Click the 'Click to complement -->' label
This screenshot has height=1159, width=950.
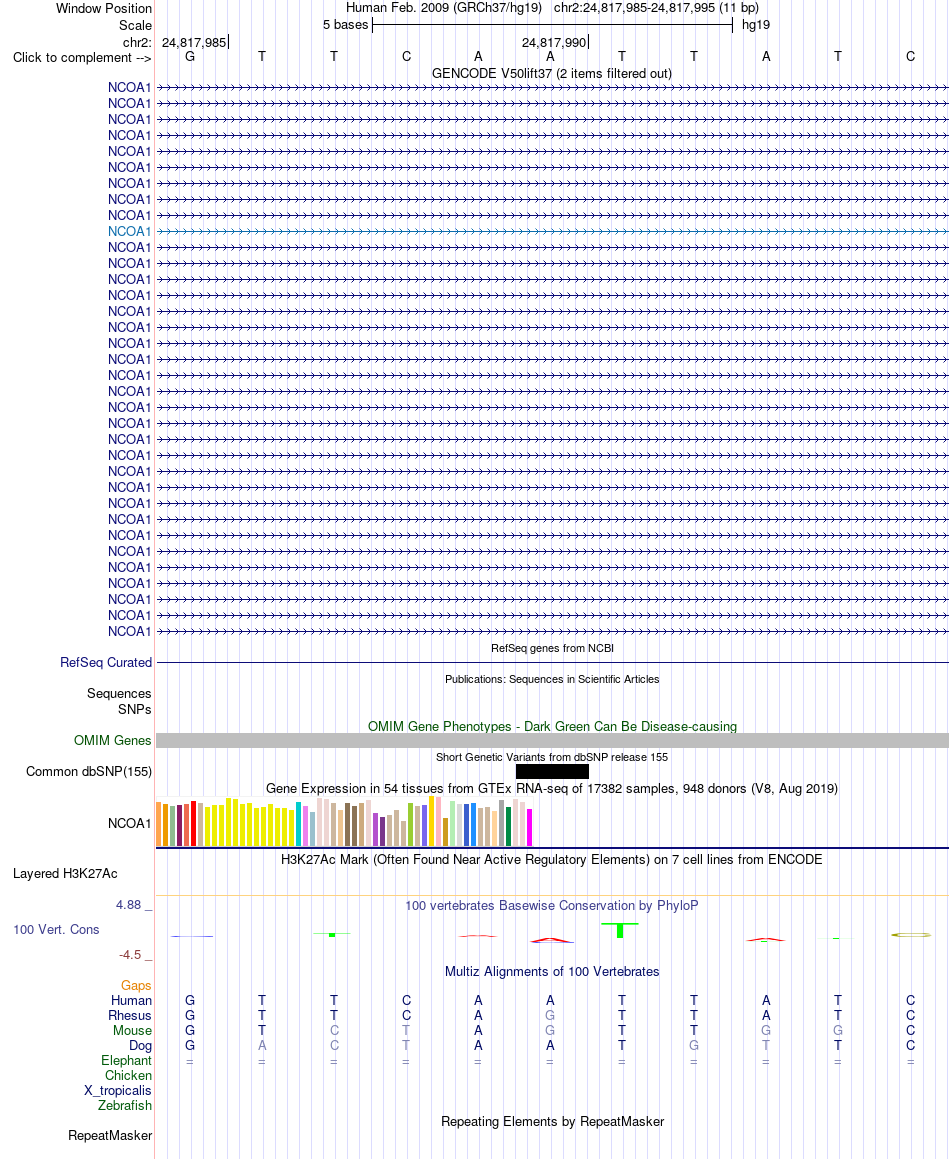[x=82, y=58]
